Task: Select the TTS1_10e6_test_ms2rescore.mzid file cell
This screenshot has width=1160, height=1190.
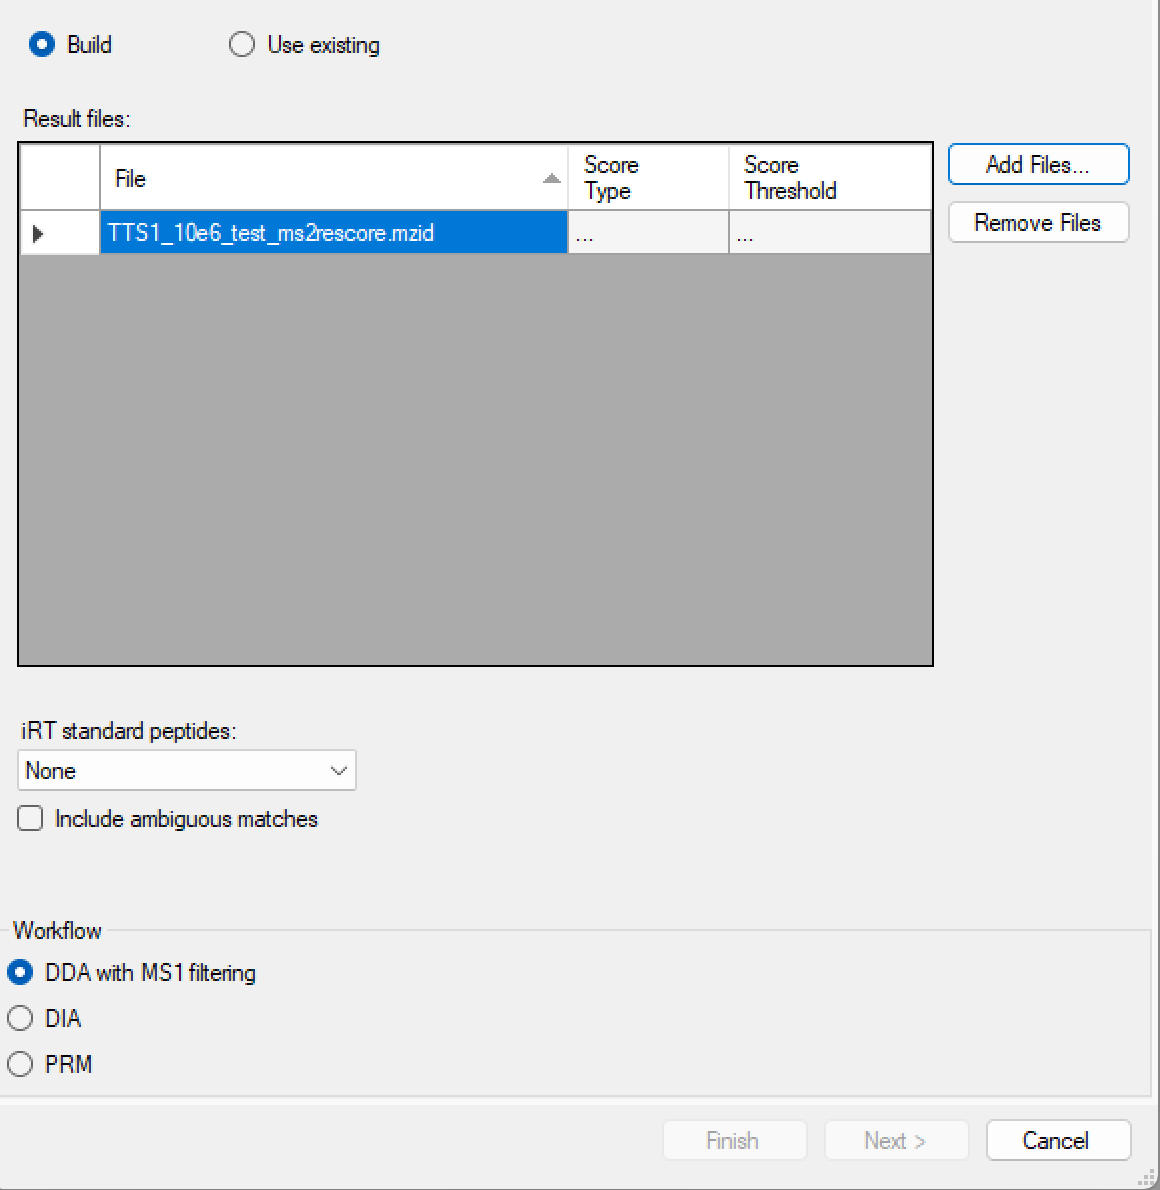Action: coord(333,234)
